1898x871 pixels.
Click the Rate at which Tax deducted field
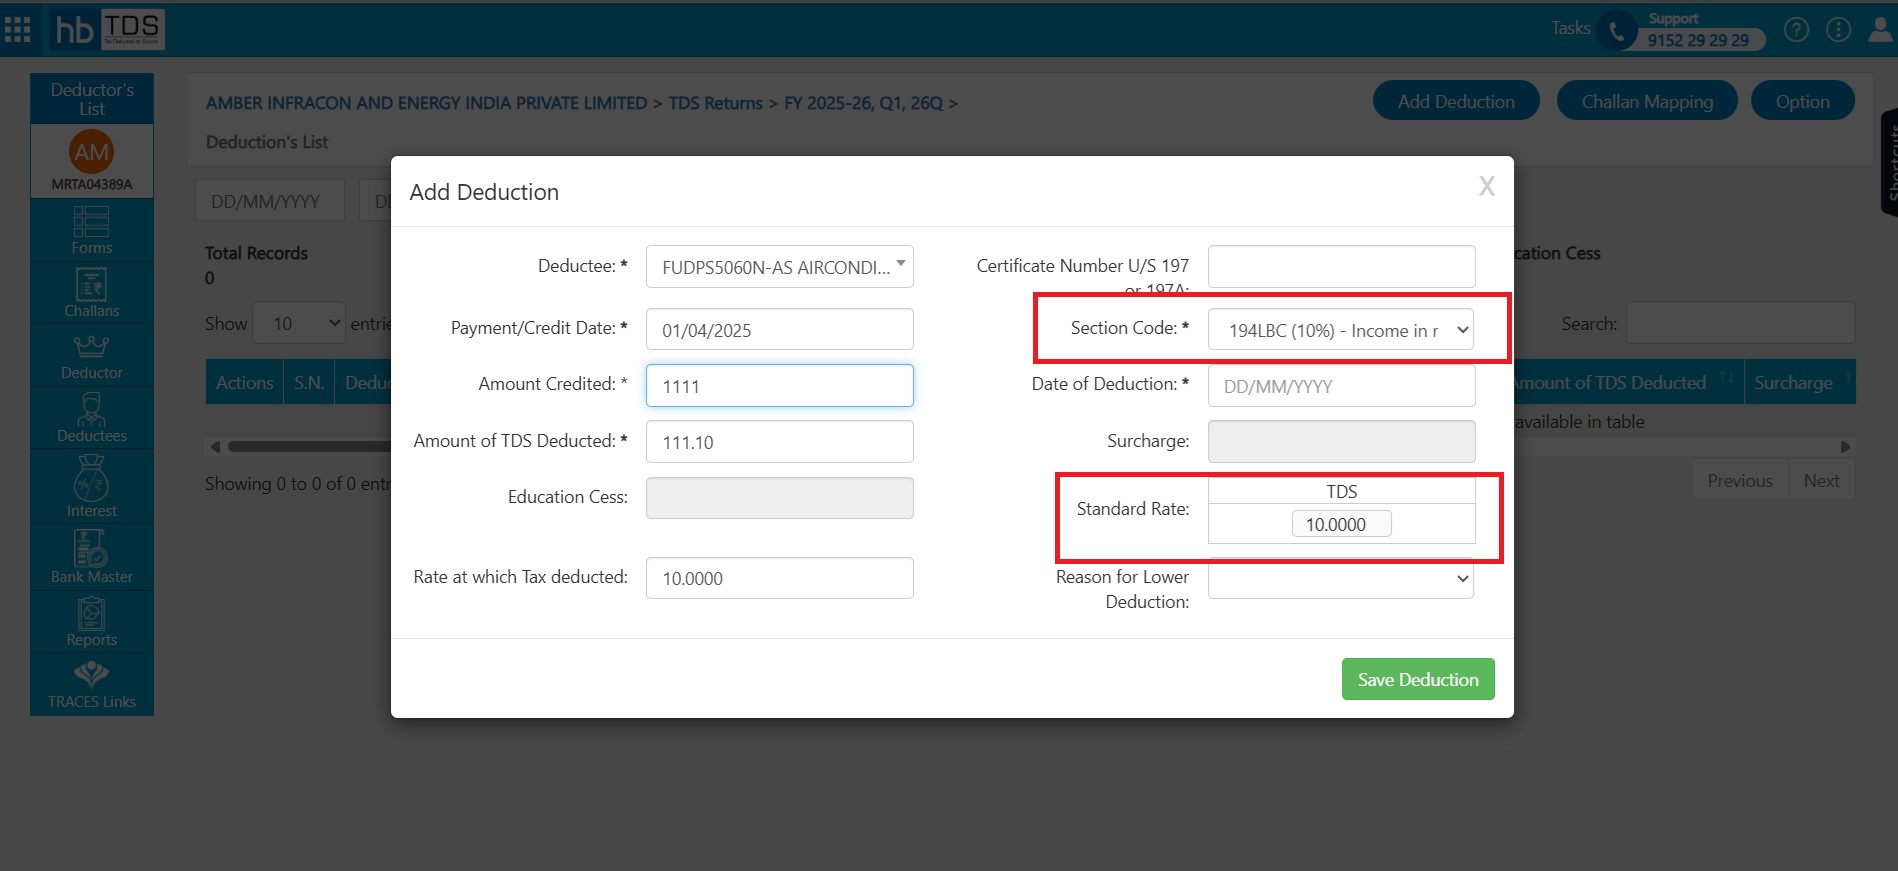tap(780, 578)
